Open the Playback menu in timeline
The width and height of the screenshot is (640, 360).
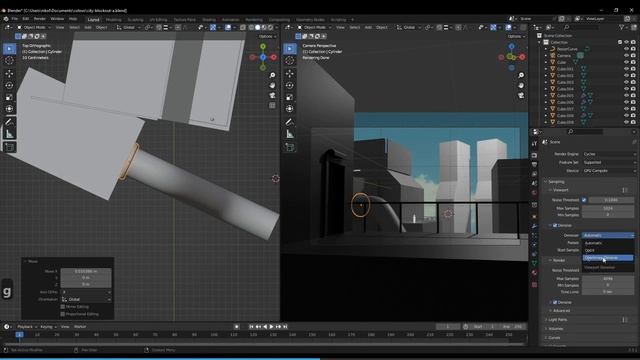point(27,327)
